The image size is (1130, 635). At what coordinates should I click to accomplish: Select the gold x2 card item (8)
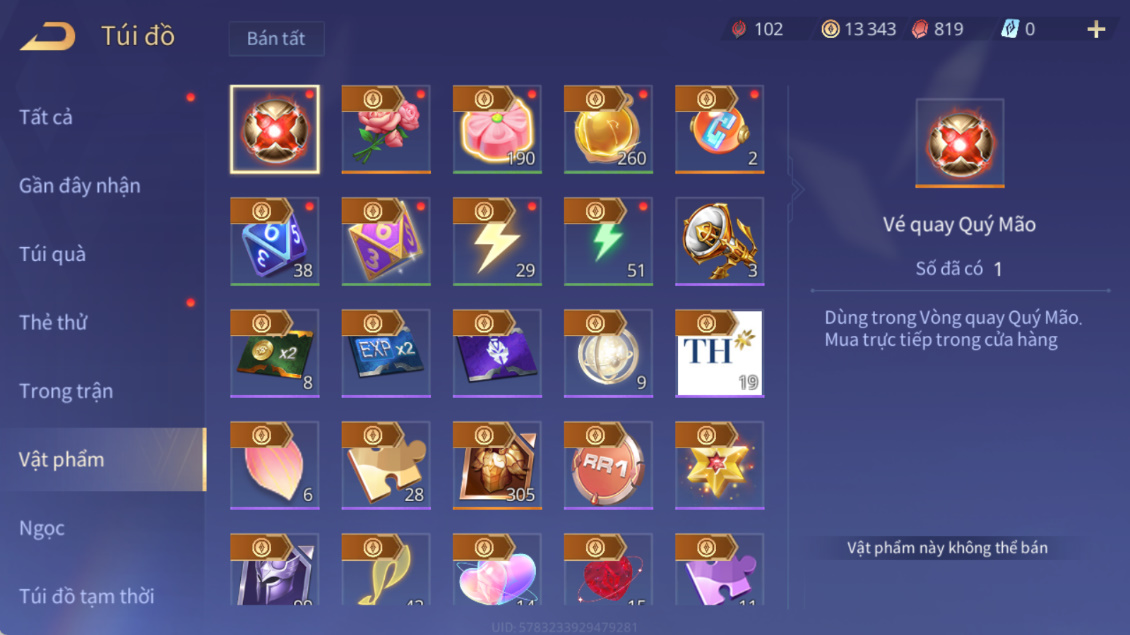tap(275, 353)
